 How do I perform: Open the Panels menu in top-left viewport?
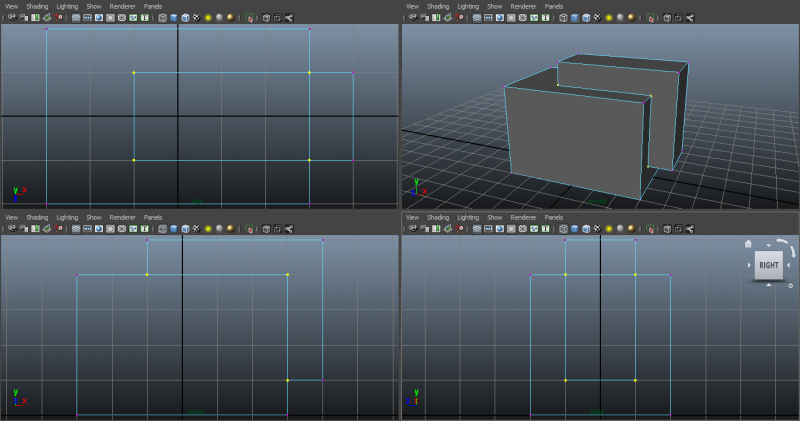[x=152, y=6]
